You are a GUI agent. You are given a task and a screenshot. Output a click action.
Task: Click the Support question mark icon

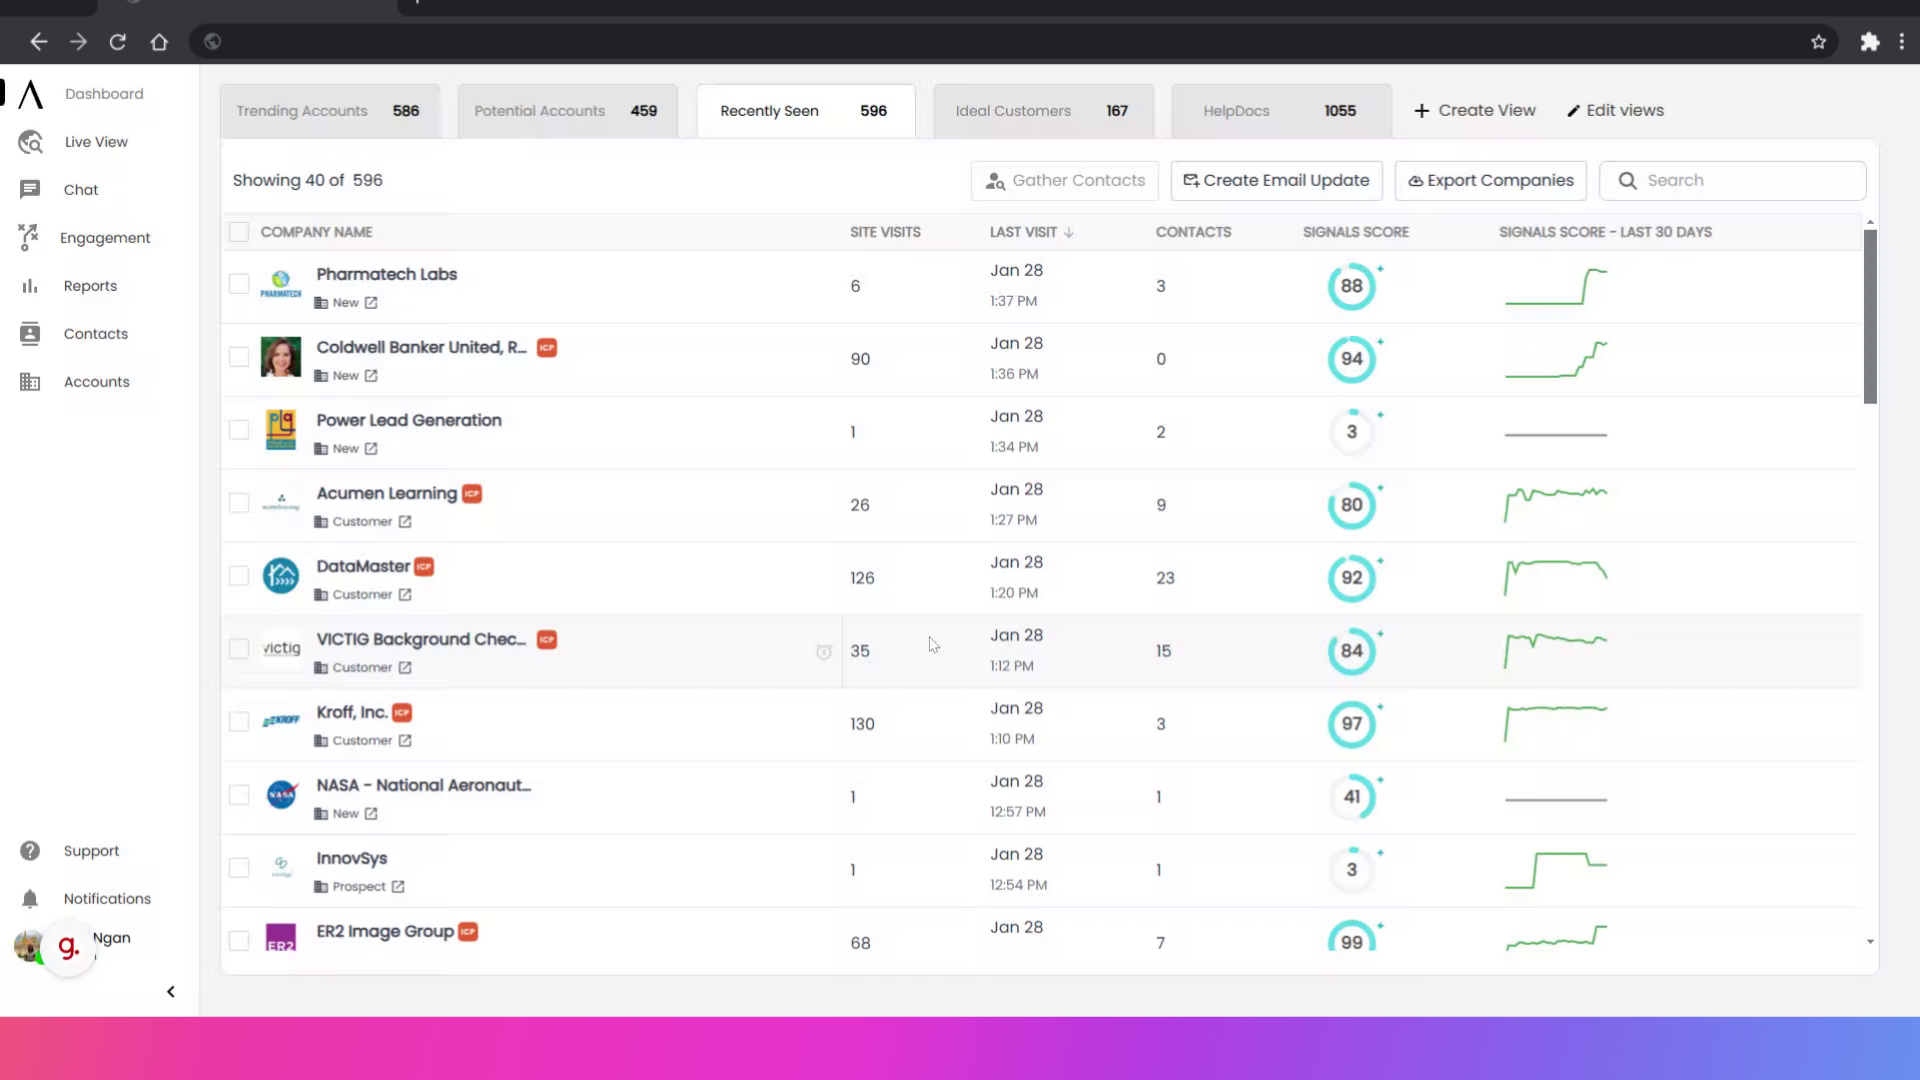(x=30, y=851)
